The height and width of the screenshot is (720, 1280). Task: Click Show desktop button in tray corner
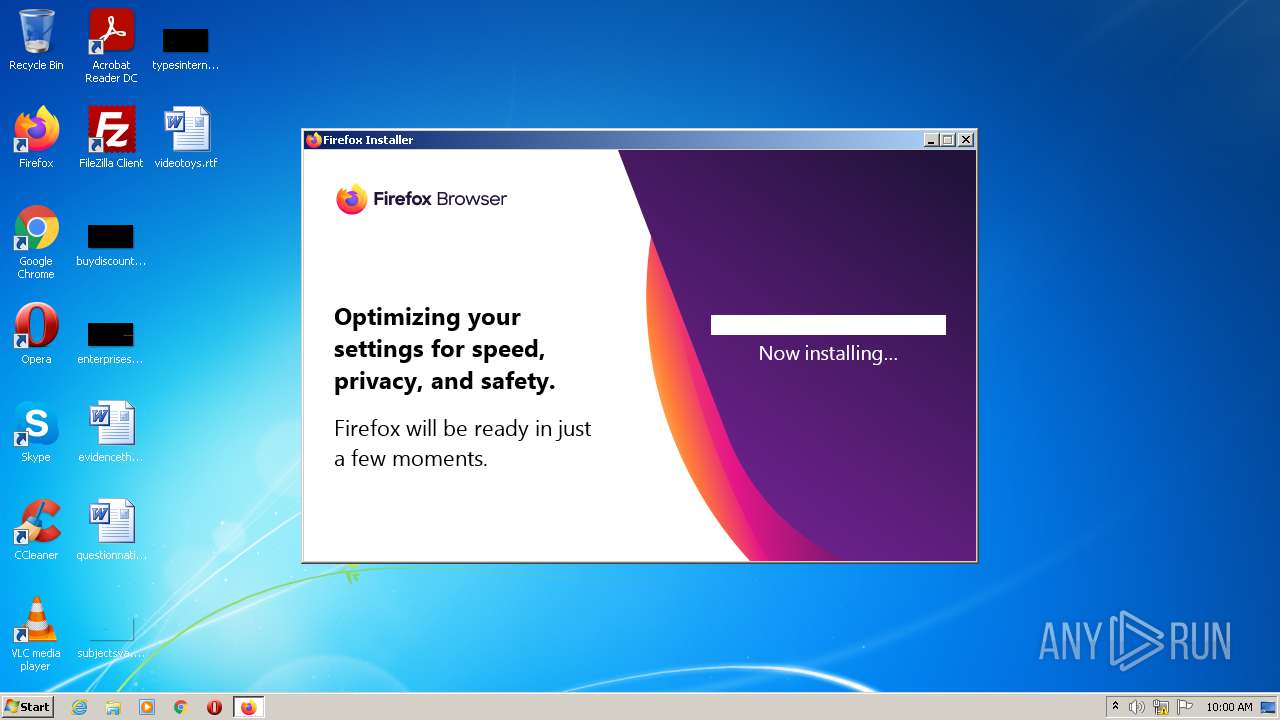pyautogui.click(x=1268, y=707)
